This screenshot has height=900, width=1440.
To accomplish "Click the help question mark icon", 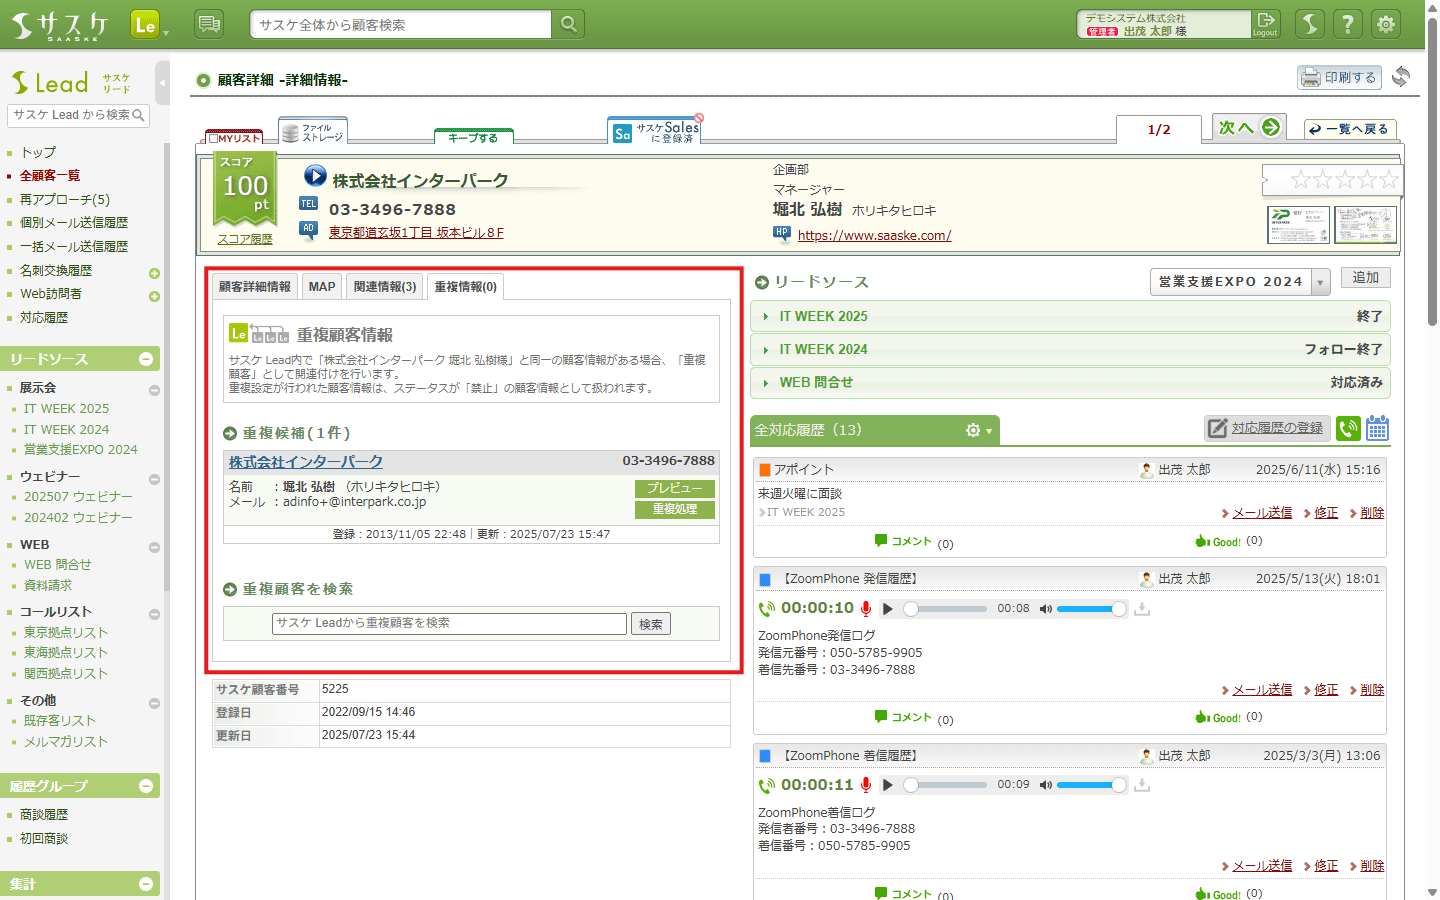I will 1348,24.
